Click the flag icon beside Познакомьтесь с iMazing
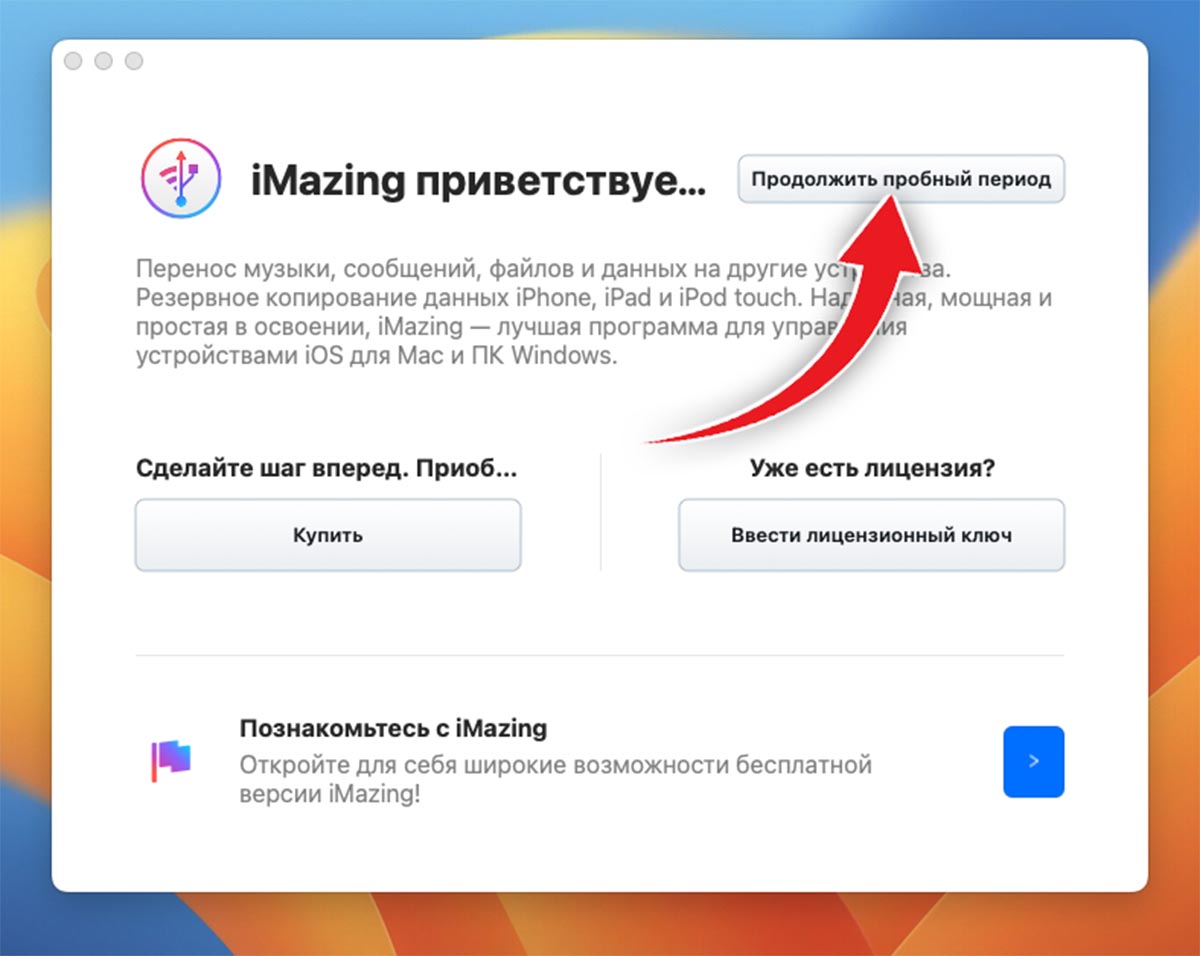The image size is (1200, 956). coord(171,761)
